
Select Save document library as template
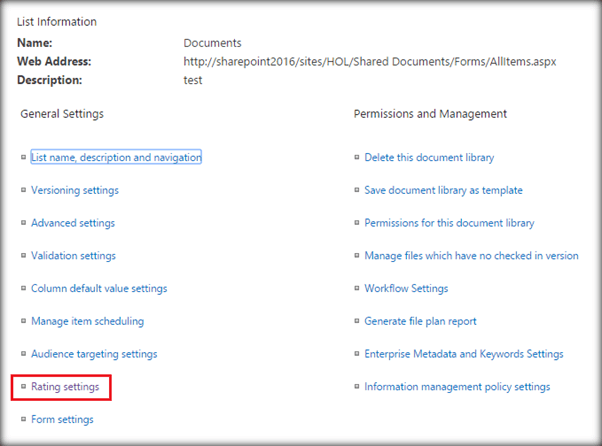(x=443, y=190)
